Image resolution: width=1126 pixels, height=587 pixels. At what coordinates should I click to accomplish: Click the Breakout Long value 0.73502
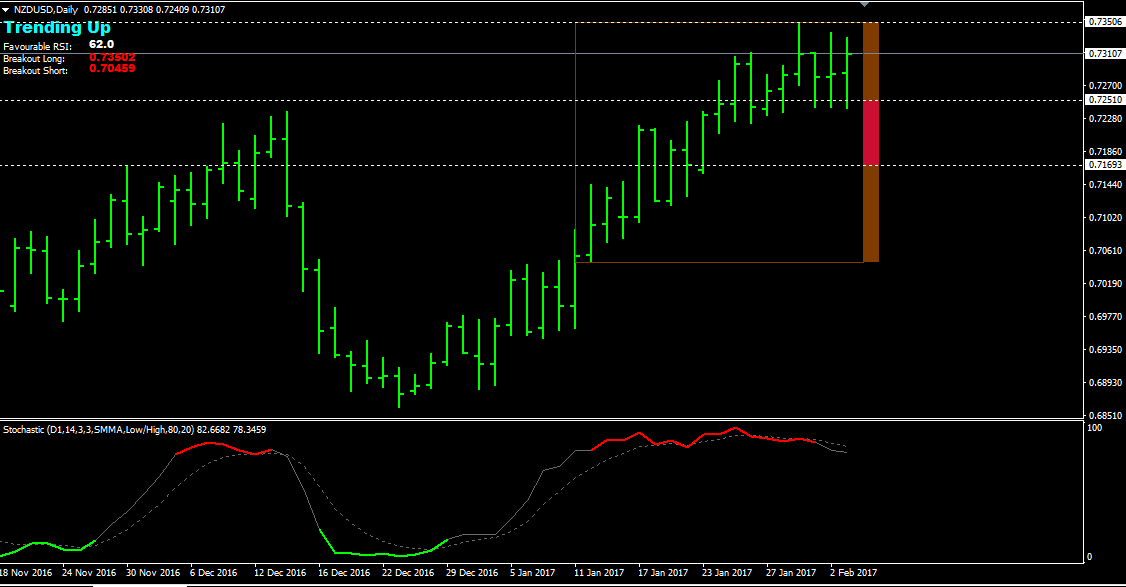click(x=112, y=58)
